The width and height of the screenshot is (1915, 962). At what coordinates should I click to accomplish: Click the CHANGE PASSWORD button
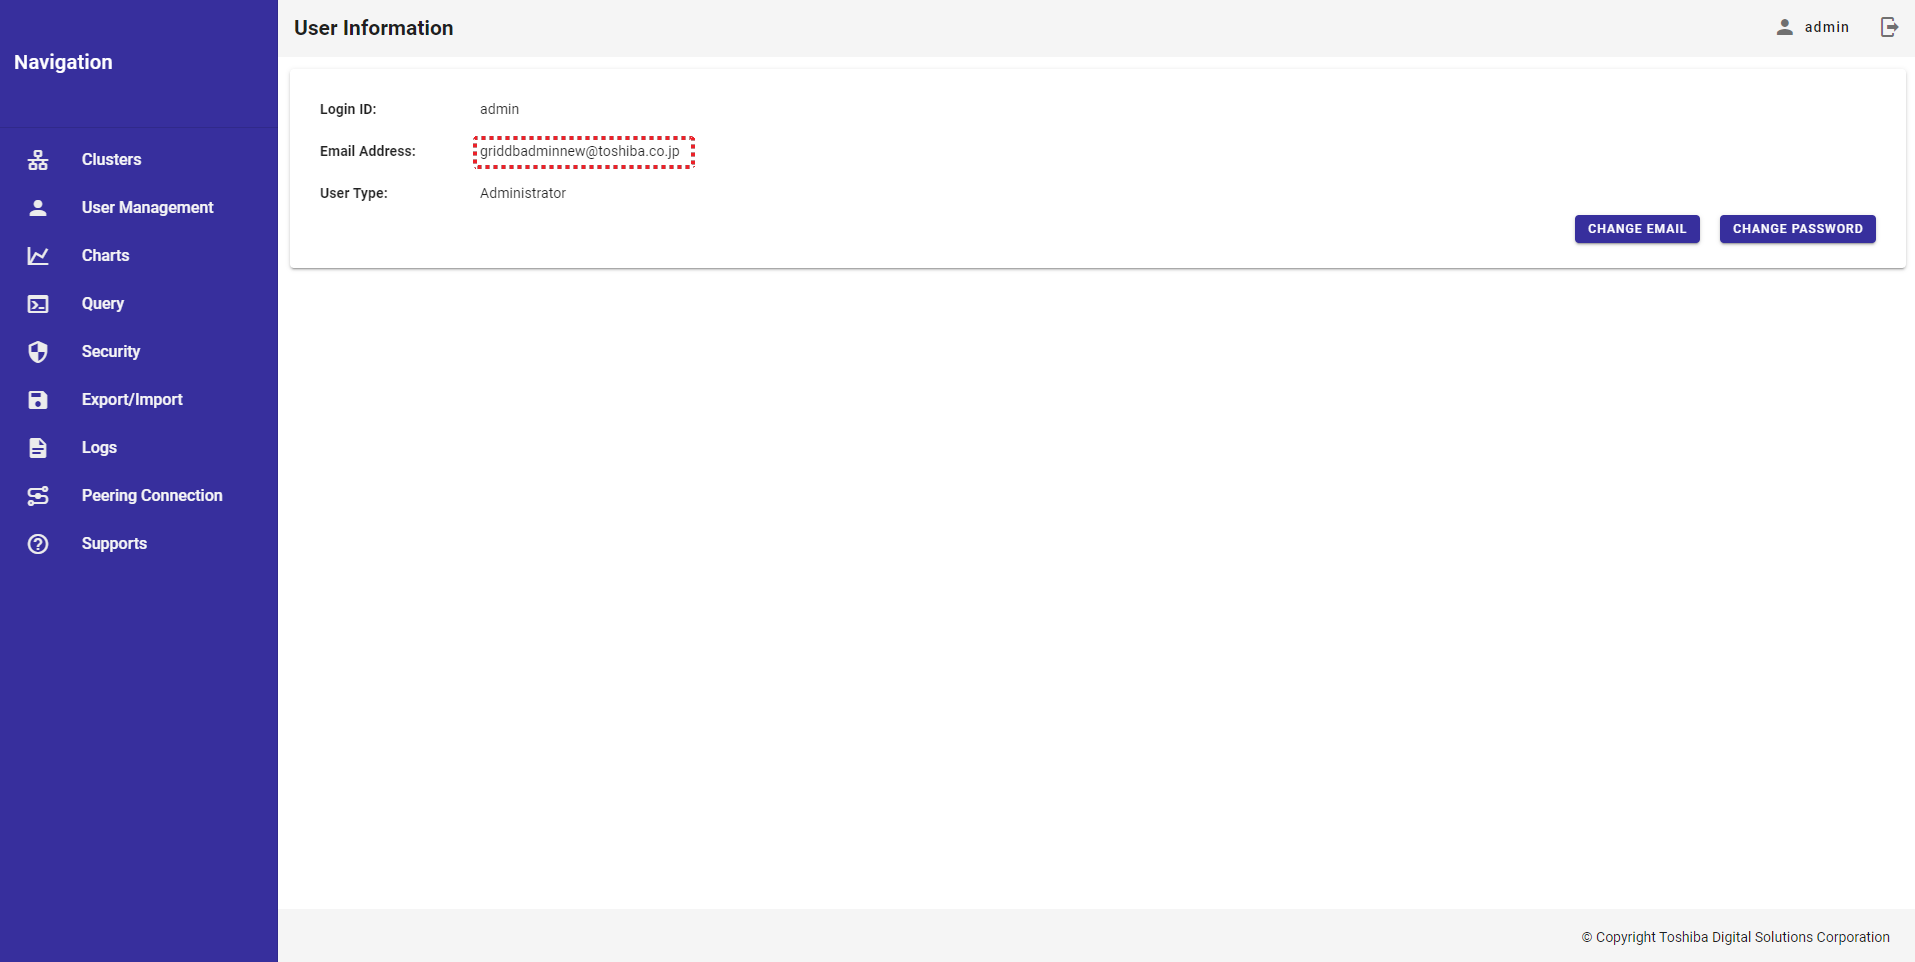1797,229
